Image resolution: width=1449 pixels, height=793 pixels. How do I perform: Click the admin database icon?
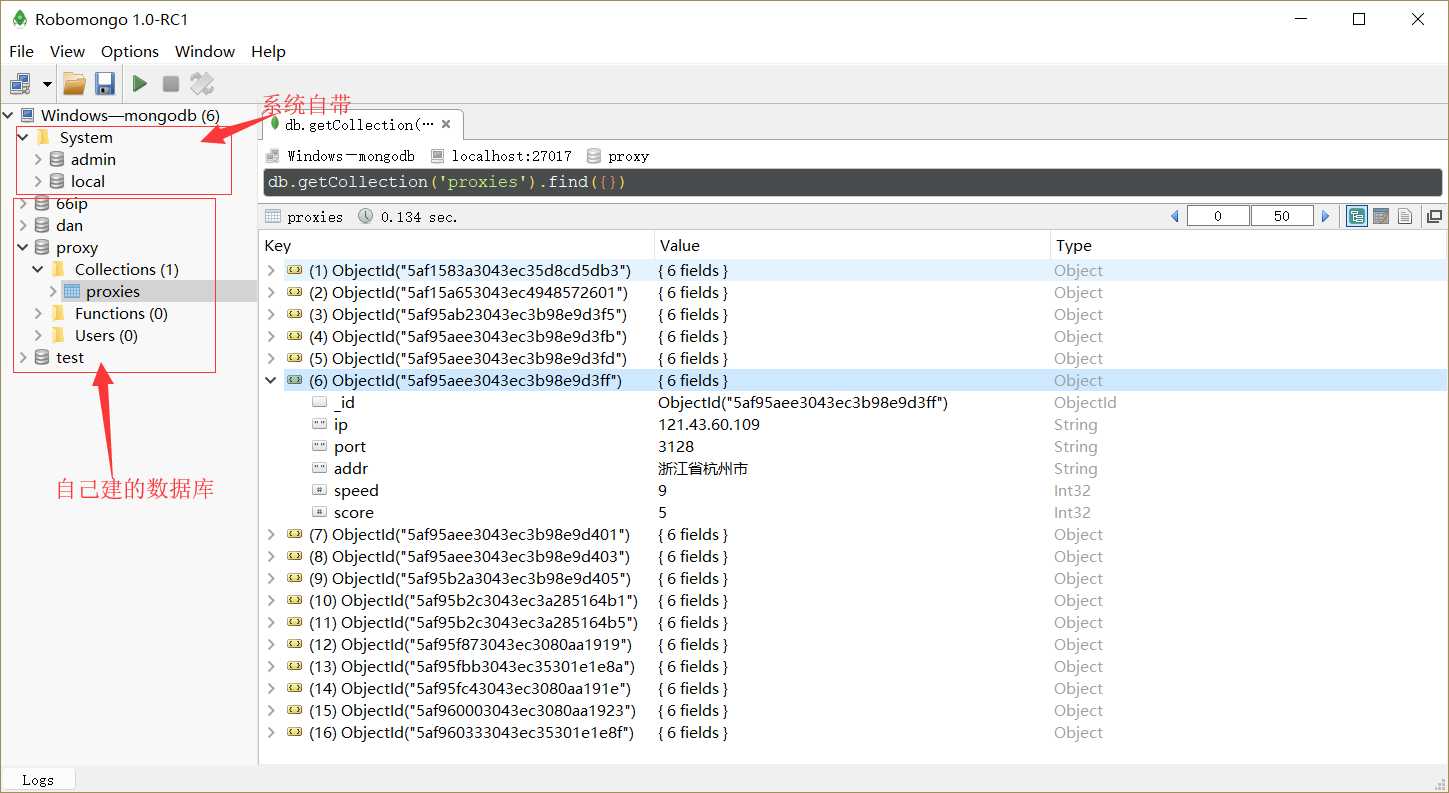(x=57, y=160)
